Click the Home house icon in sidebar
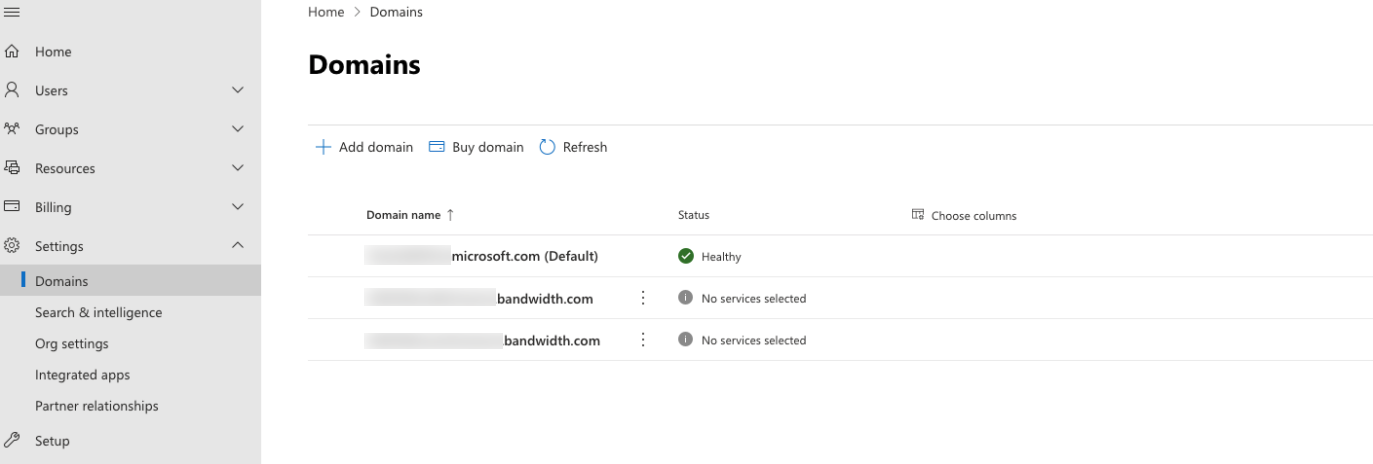The image size is (1373, 464). pos(12,52)
